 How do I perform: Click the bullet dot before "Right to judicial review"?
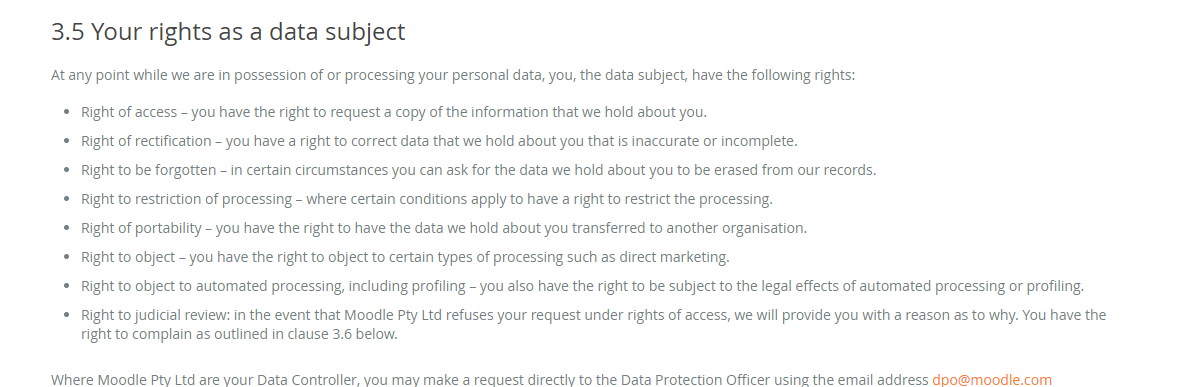pos(67,315)
